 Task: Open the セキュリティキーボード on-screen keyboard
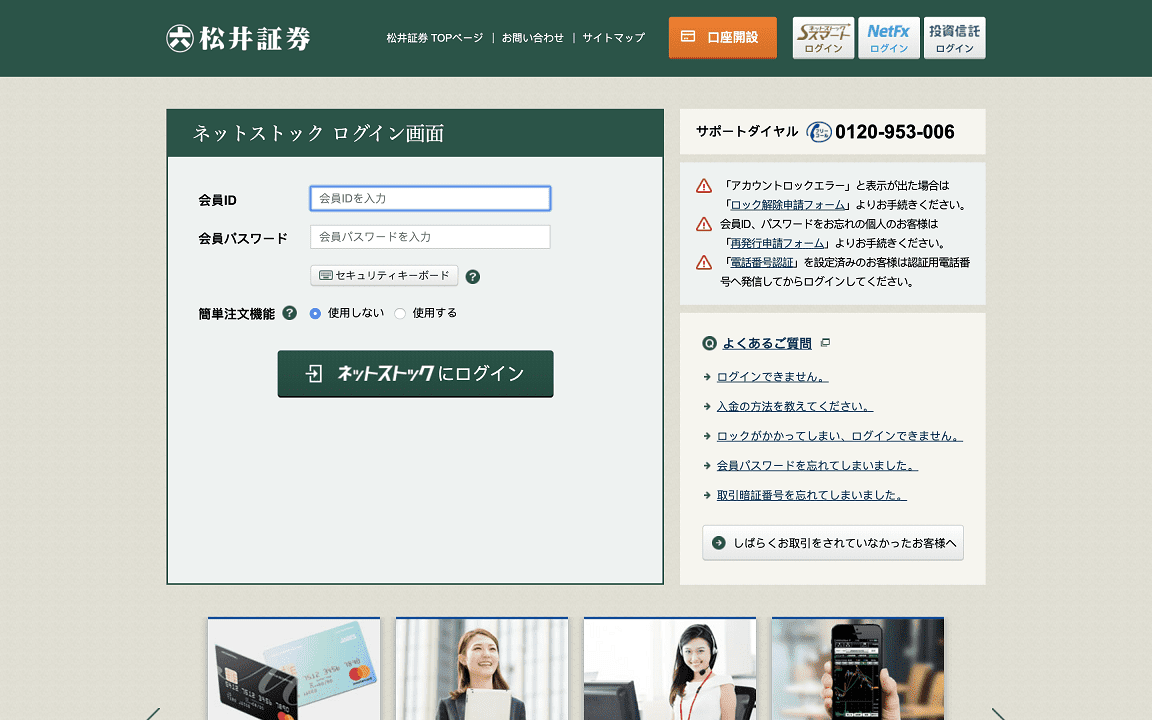[384, 275]
